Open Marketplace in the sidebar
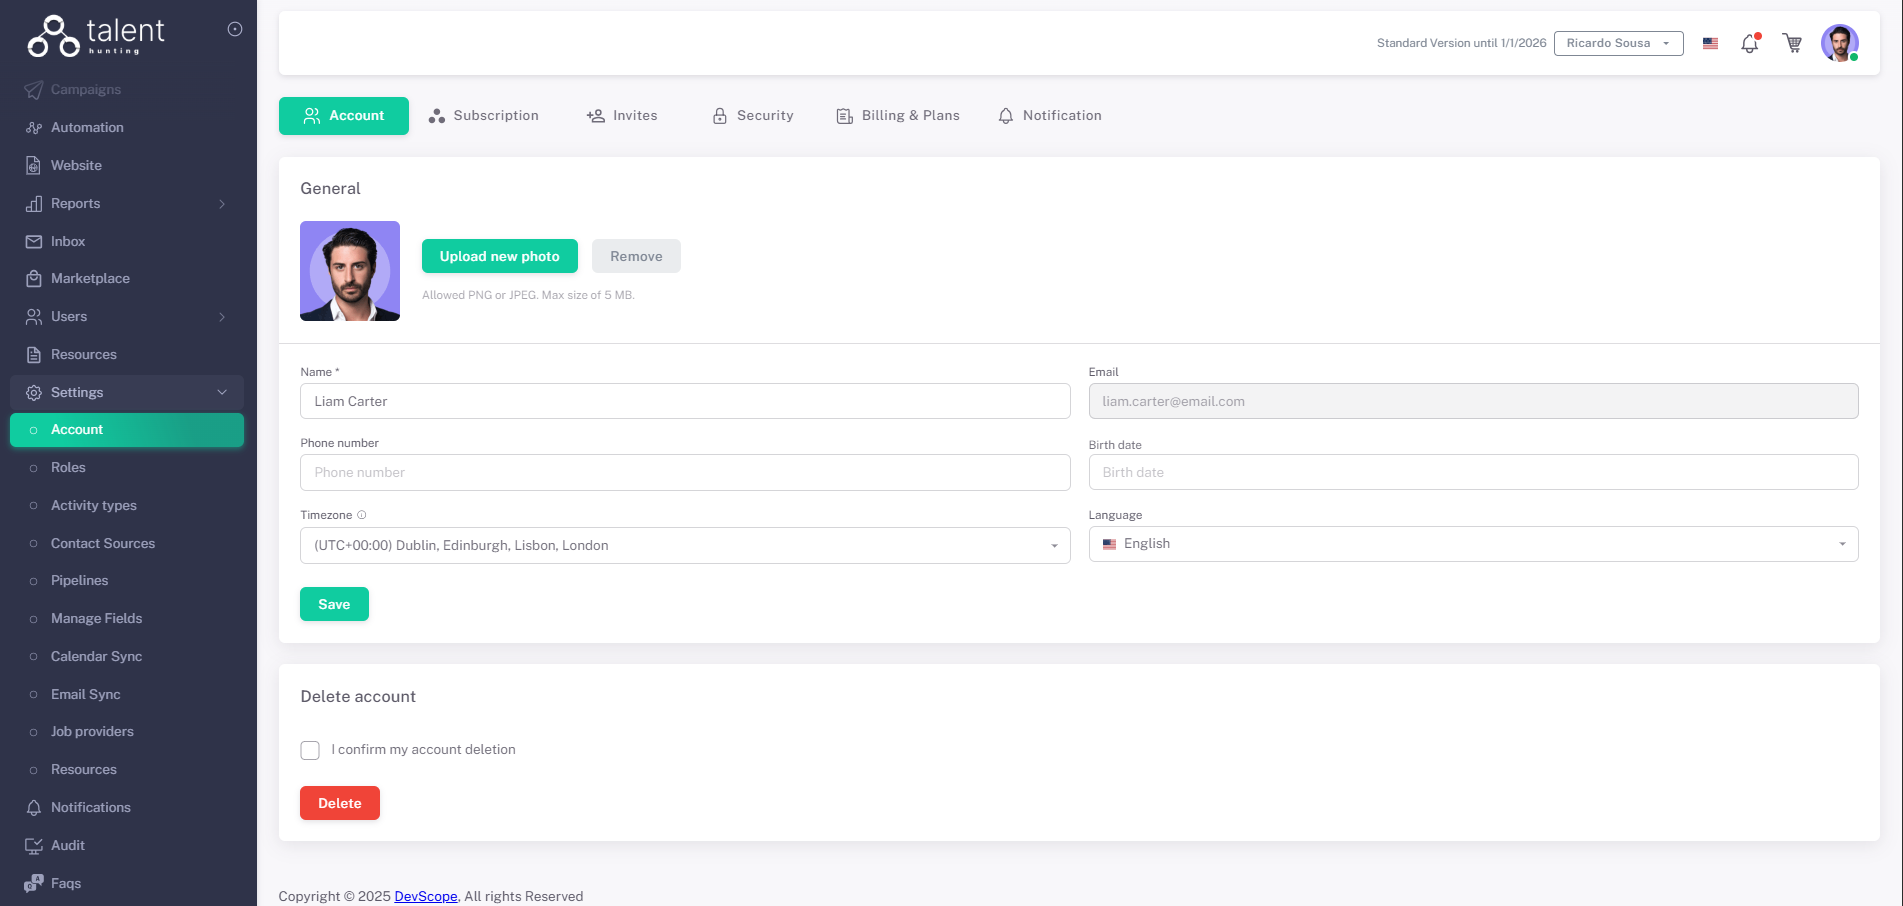Image resolution: width=1903 pixels, height=906 pixels. 90,279
